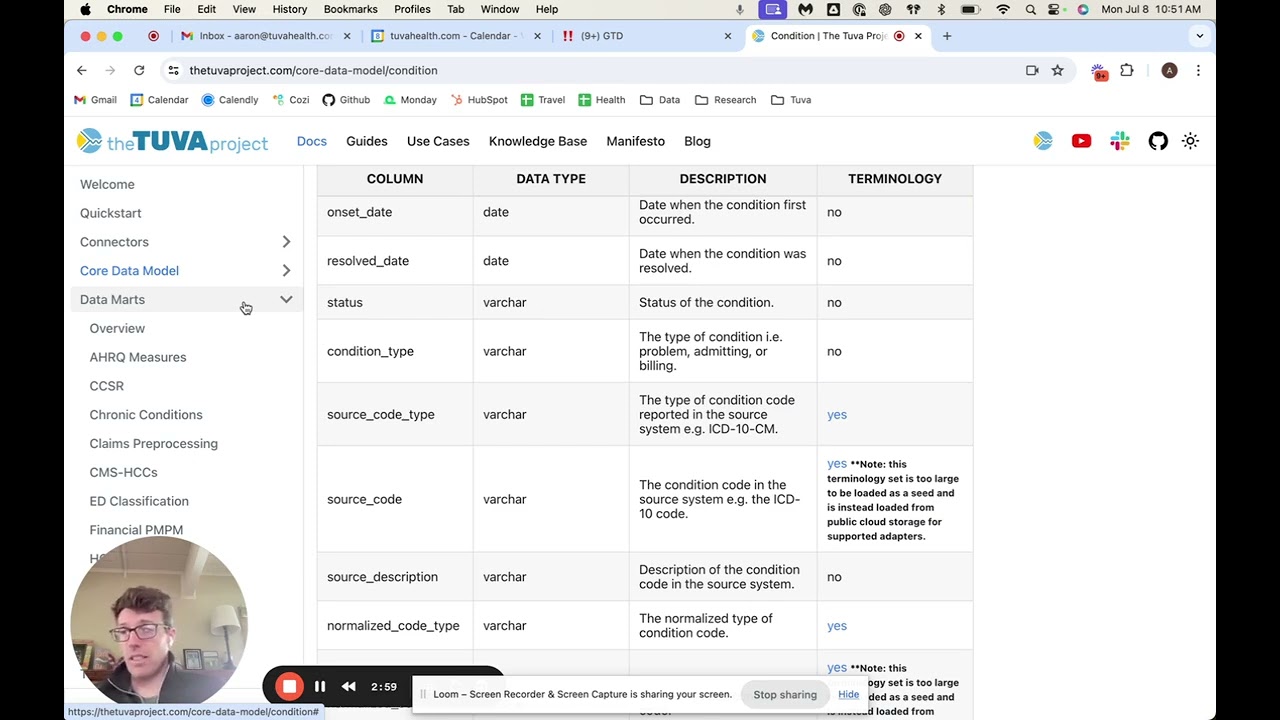
Task: Open macOS Spotlight search icon
Action: tap(1032, 9)
